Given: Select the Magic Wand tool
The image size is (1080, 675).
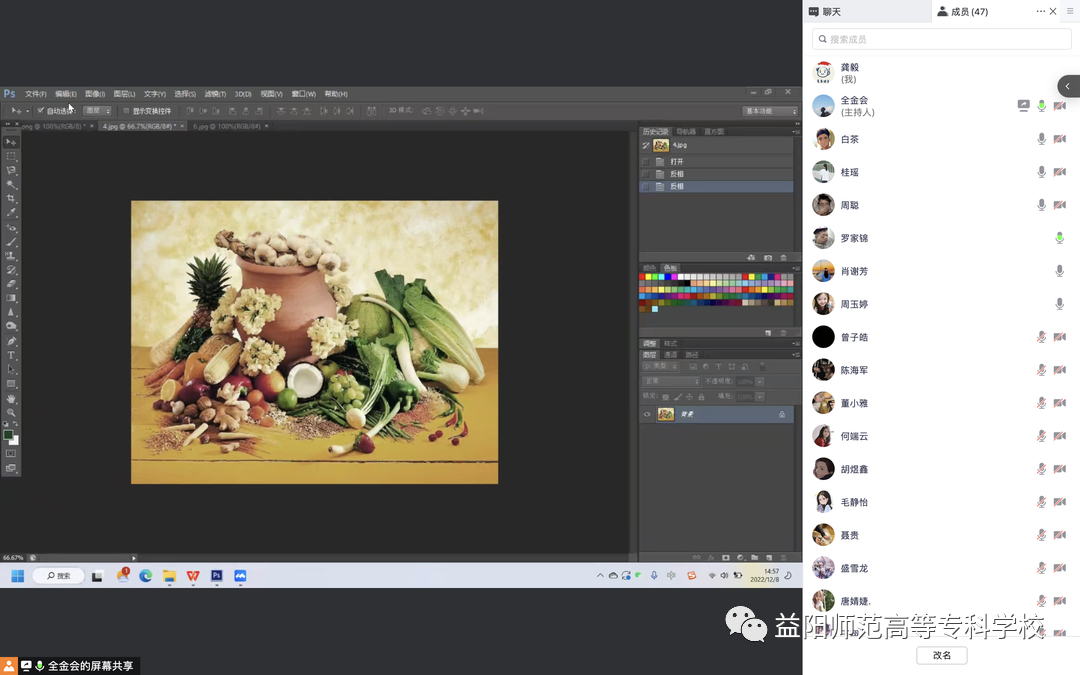Looking at the screenshot, I should pos(11,184).
